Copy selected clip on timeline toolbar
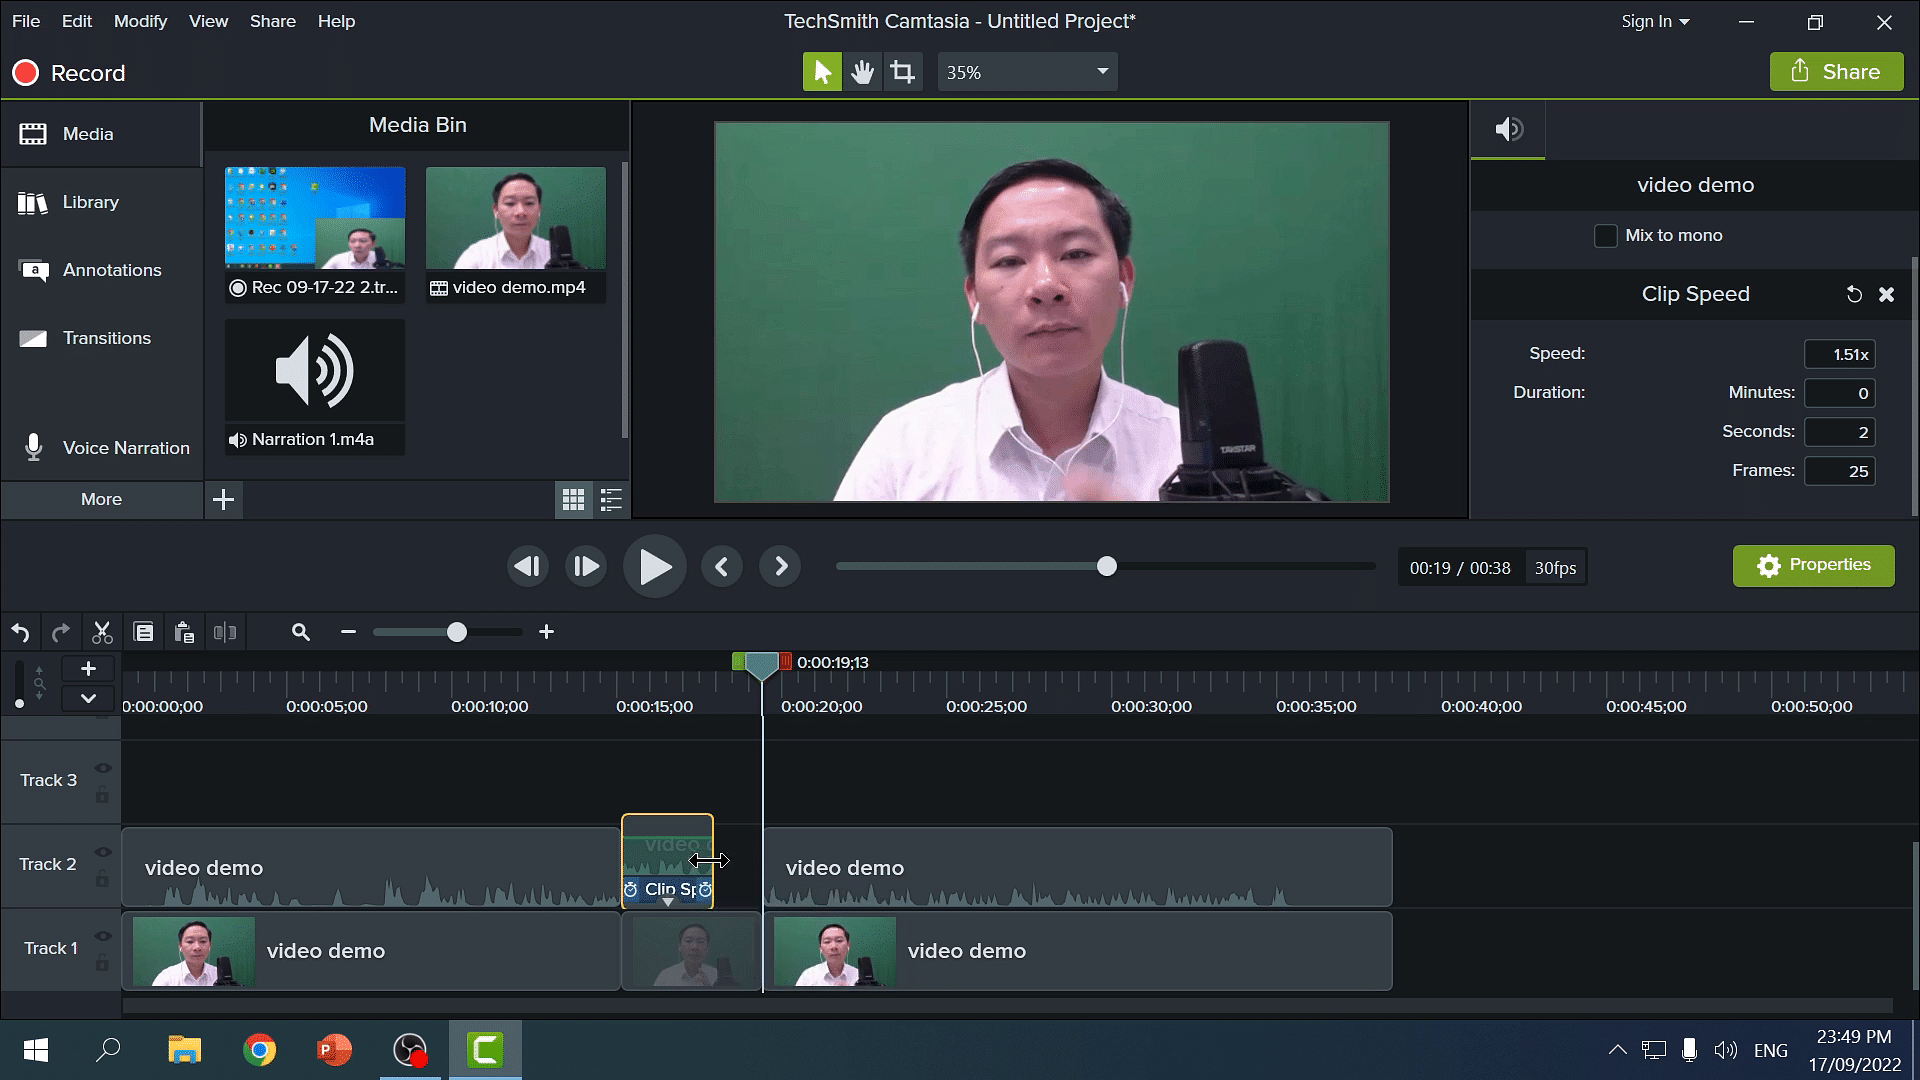 tap(143, 632)
